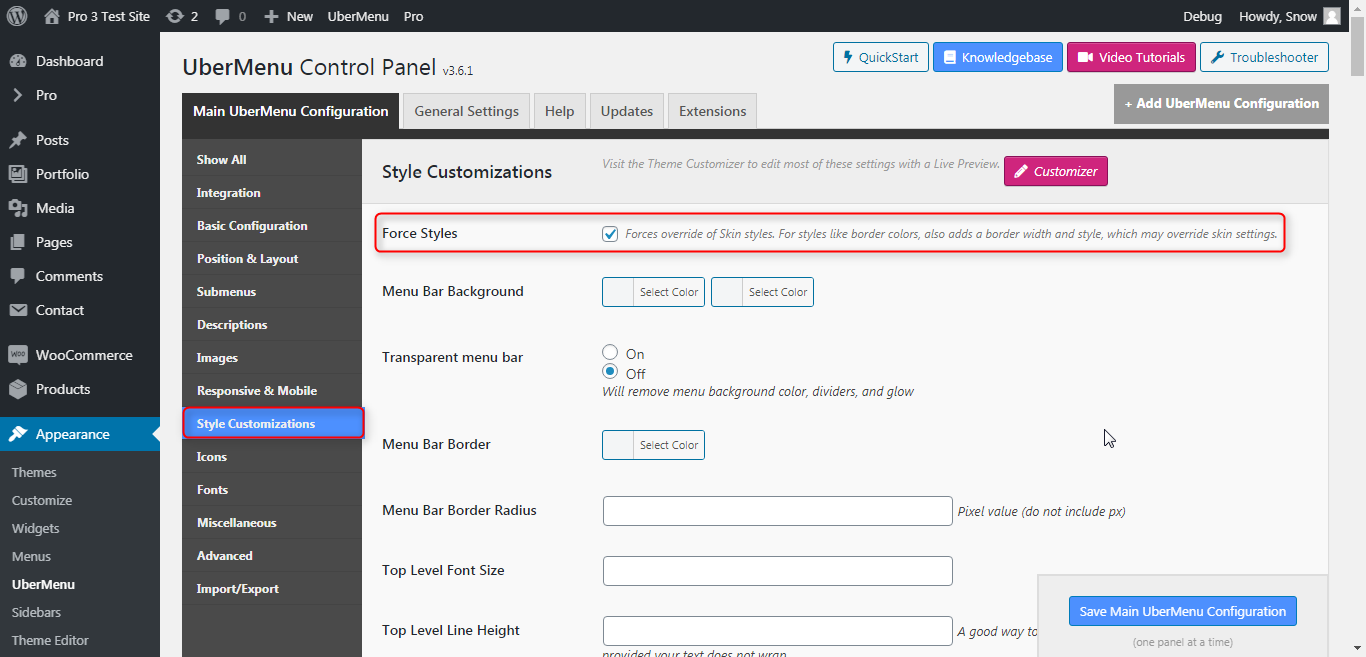Click the user avatar next to Howdy, Snow
This screenshot has width=1366, height=657.
pos(1331,16)
